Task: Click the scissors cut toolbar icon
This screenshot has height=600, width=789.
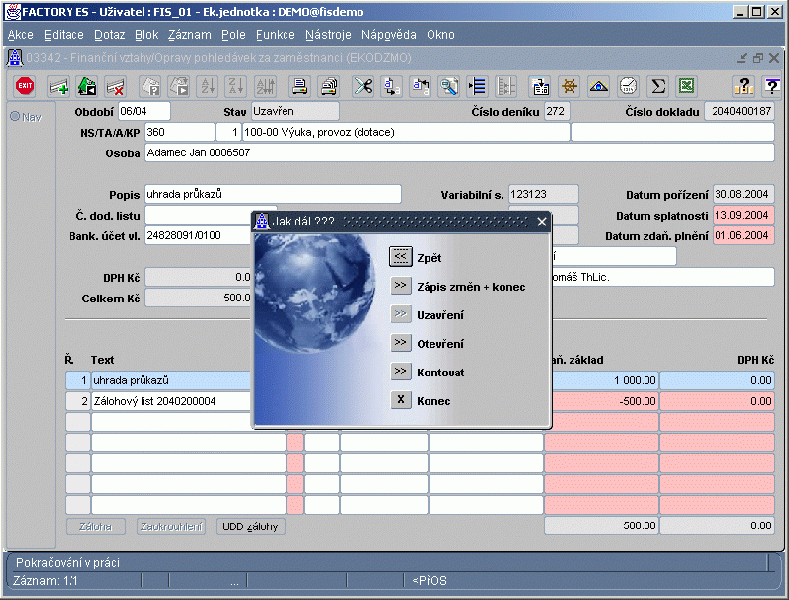Action: pyautogui.click(x=363, y=87)
